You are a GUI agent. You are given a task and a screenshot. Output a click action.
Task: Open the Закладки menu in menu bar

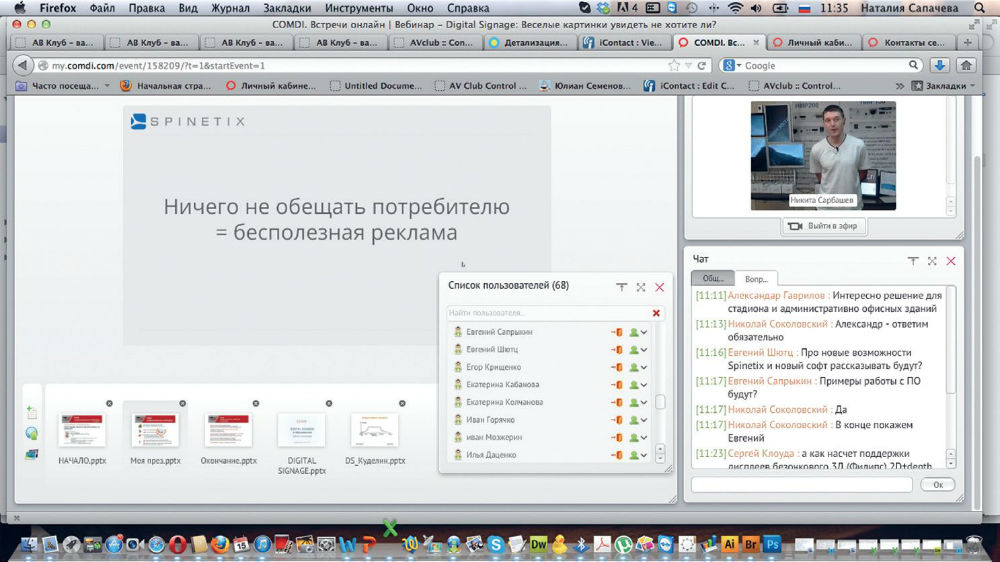(287, 8)
